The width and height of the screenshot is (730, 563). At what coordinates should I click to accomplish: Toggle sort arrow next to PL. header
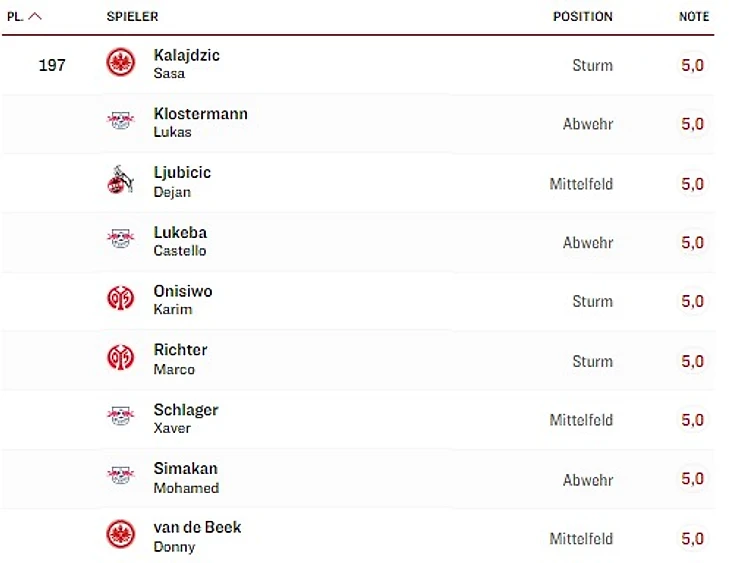tap(35, 17)
